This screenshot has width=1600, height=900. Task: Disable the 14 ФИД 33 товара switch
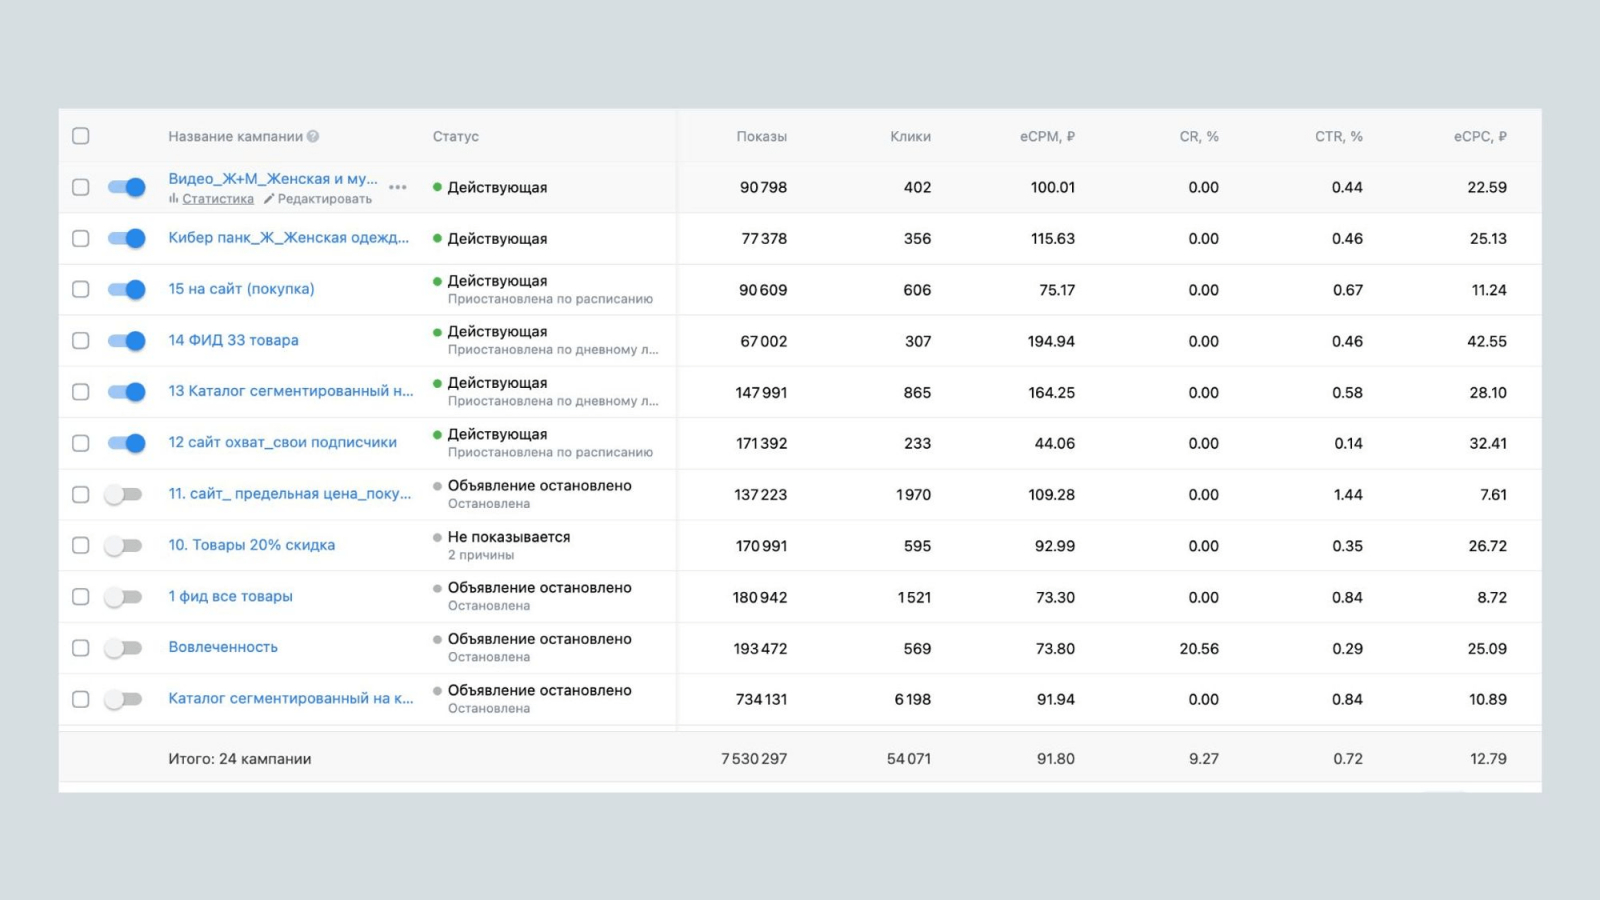tap(126, 340)
